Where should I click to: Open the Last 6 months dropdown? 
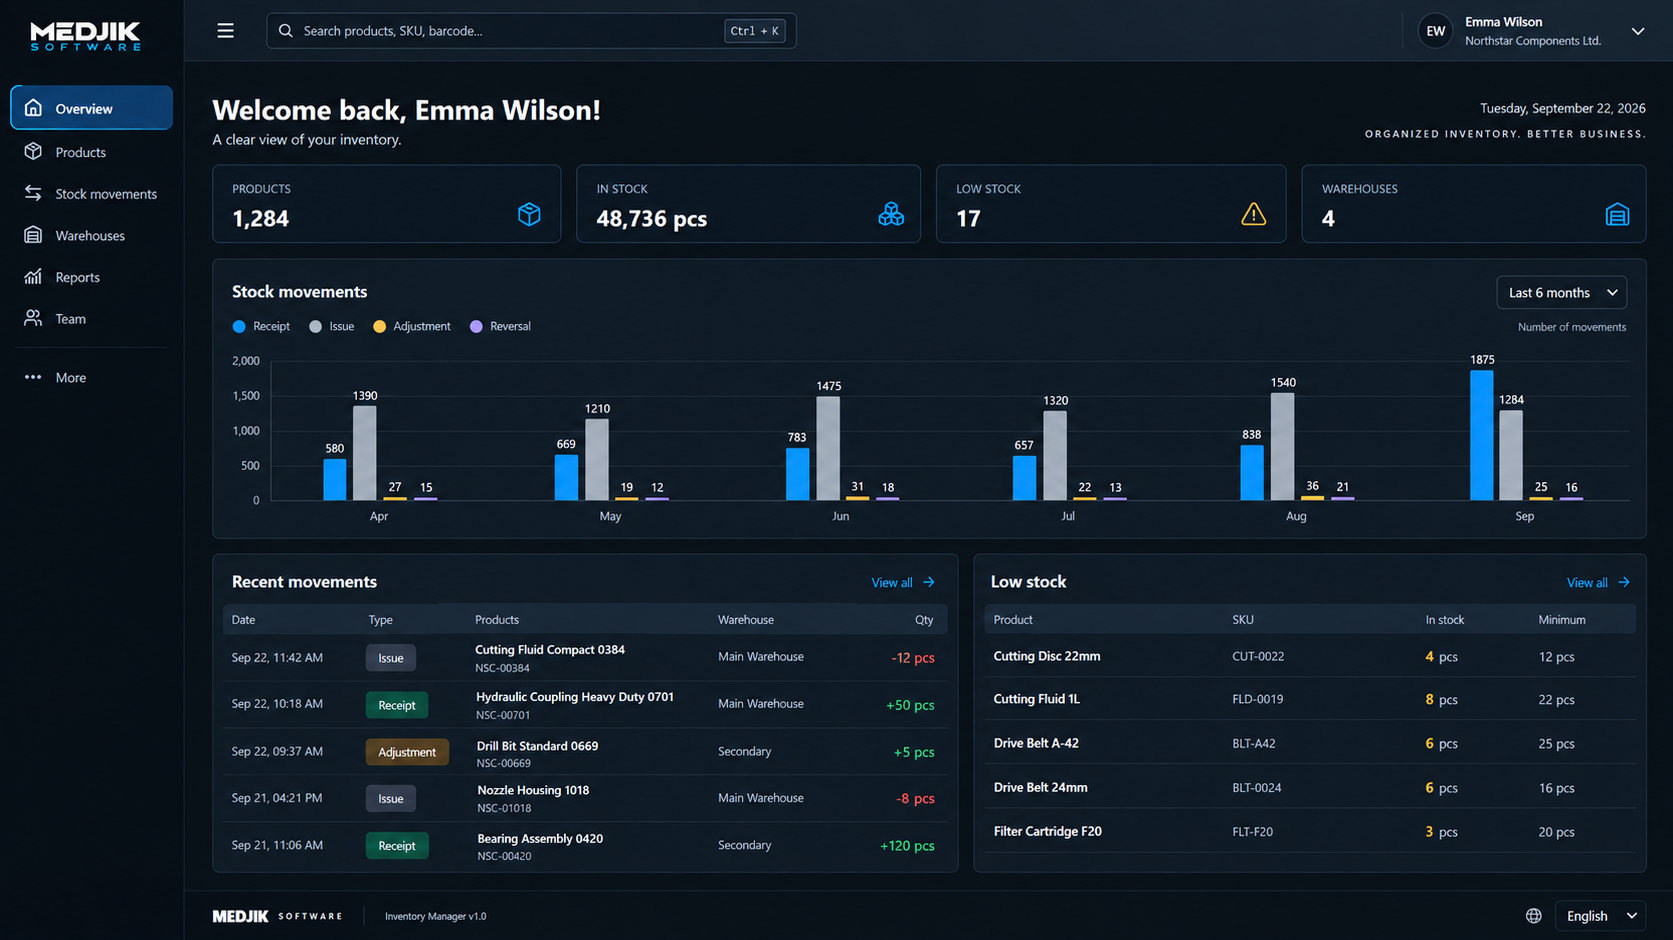click(x=1561, y=292)
